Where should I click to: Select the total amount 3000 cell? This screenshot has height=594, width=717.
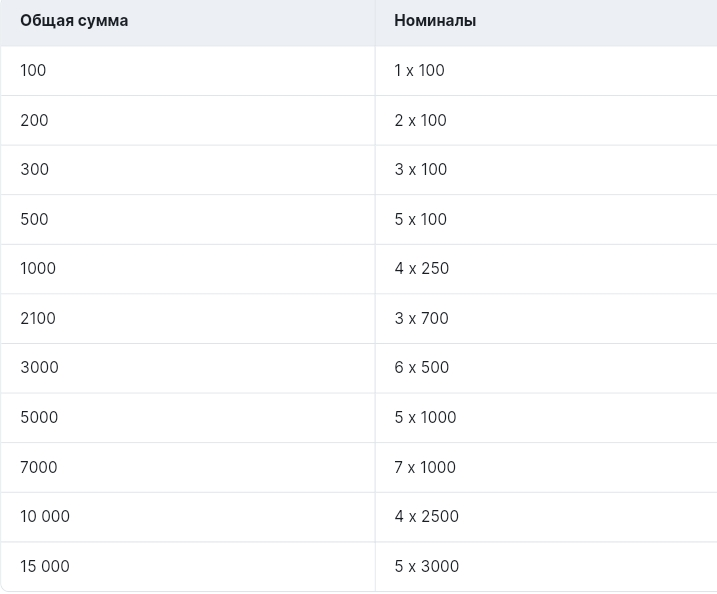pos(39,367)
